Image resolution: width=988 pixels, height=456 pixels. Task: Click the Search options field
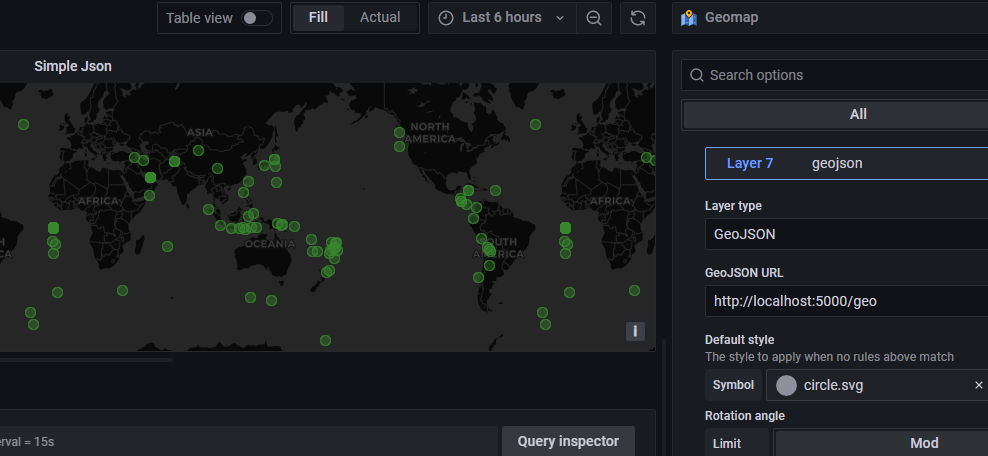[x=834, y=75]
